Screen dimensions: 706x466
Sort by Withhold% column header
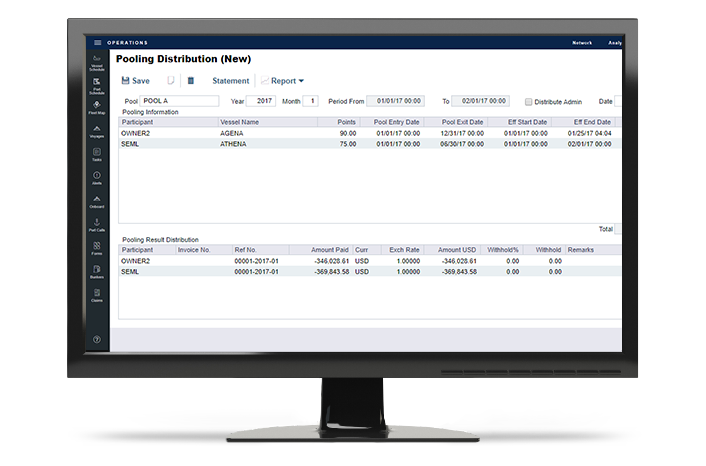tap(502, 250)
